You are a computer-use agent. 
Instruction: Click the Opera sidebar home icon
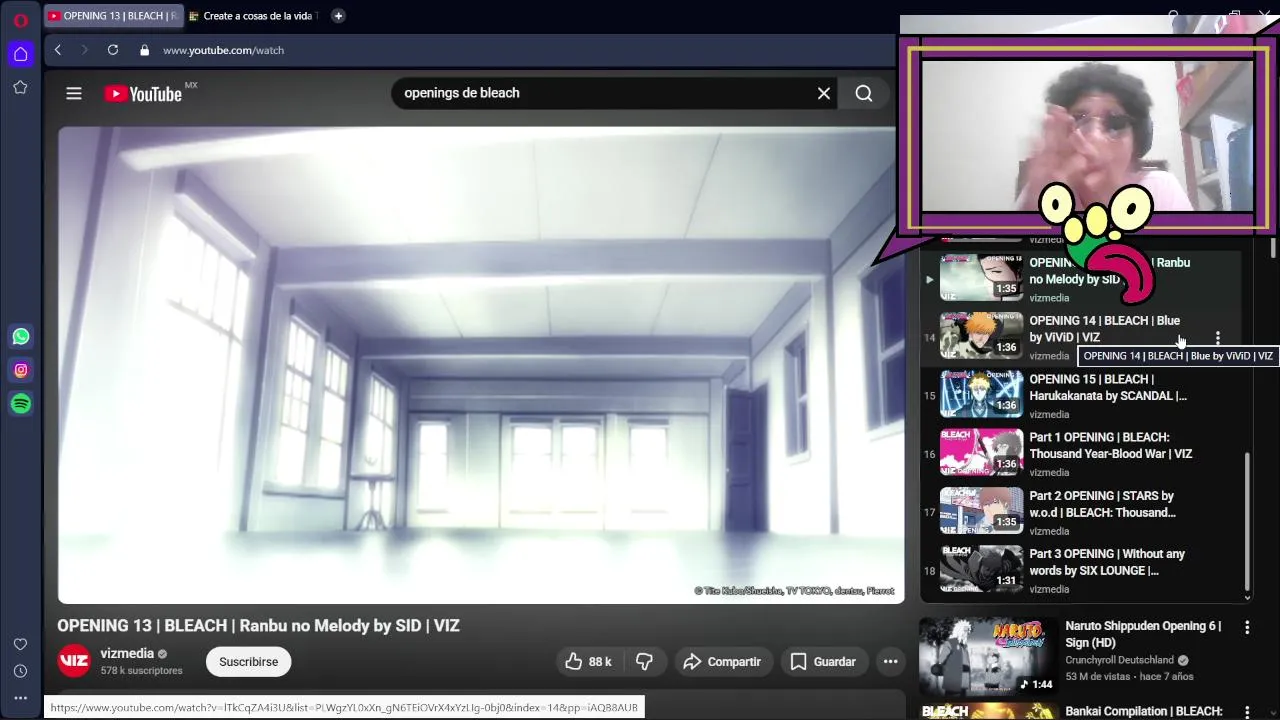(x=20, y=54)
